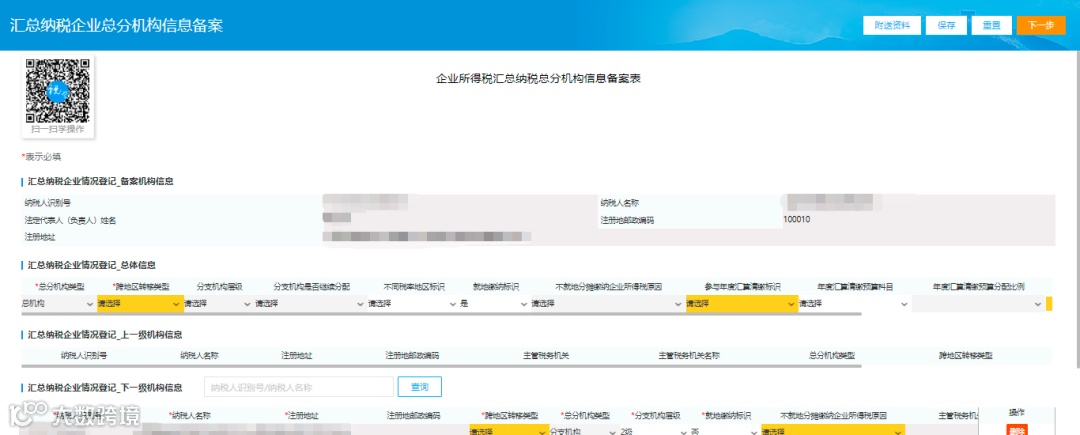Focus the 纳税人识别号/纳税人名称 search field
Screen dimensions: 1080x435
pyautogui.click(x=299, y=387)
